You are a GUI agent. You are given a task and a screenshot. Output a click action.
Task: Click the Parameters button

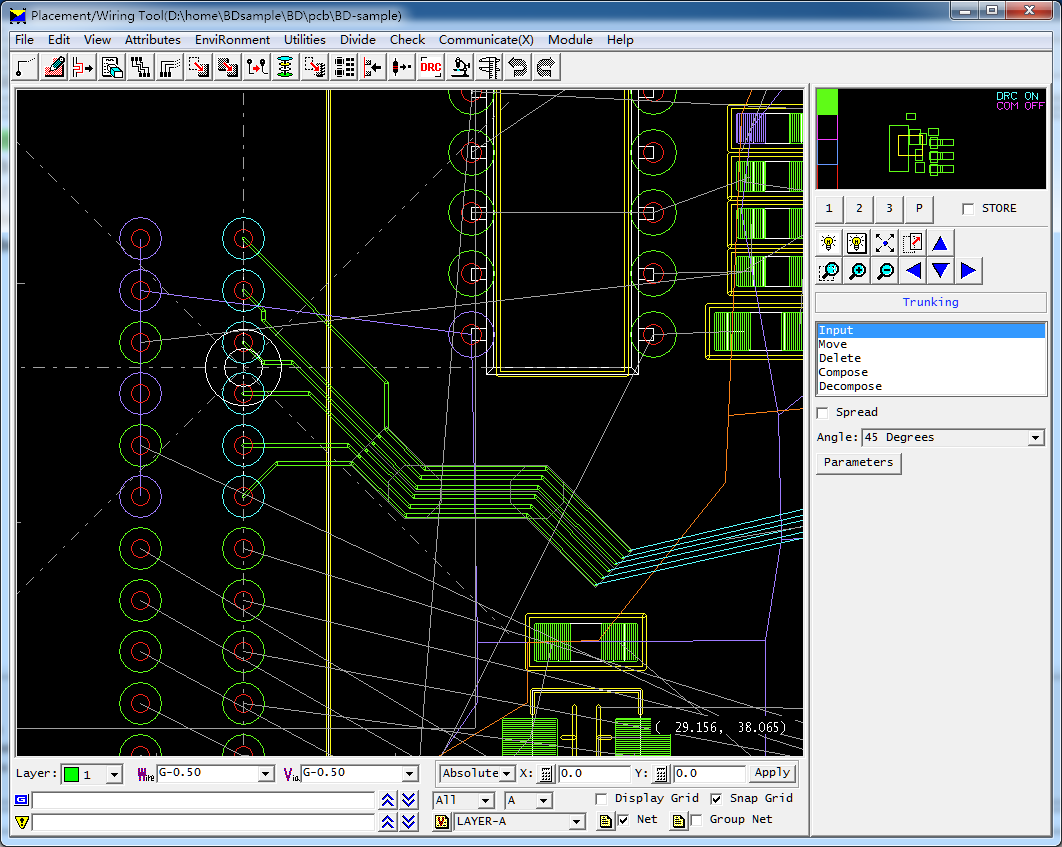pos(859,463)
